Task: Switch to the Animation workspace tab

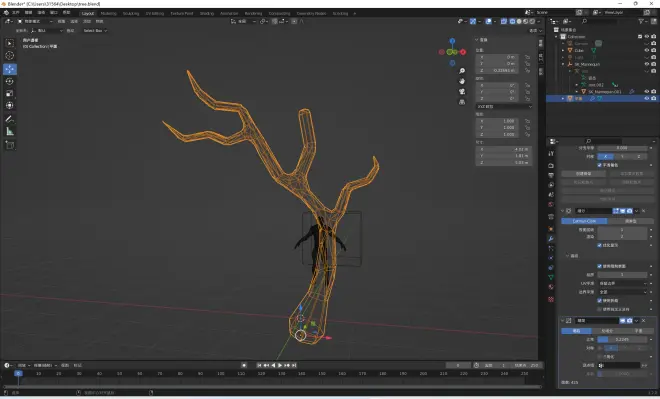Action: pyautogui.click(x=229, y=13)
